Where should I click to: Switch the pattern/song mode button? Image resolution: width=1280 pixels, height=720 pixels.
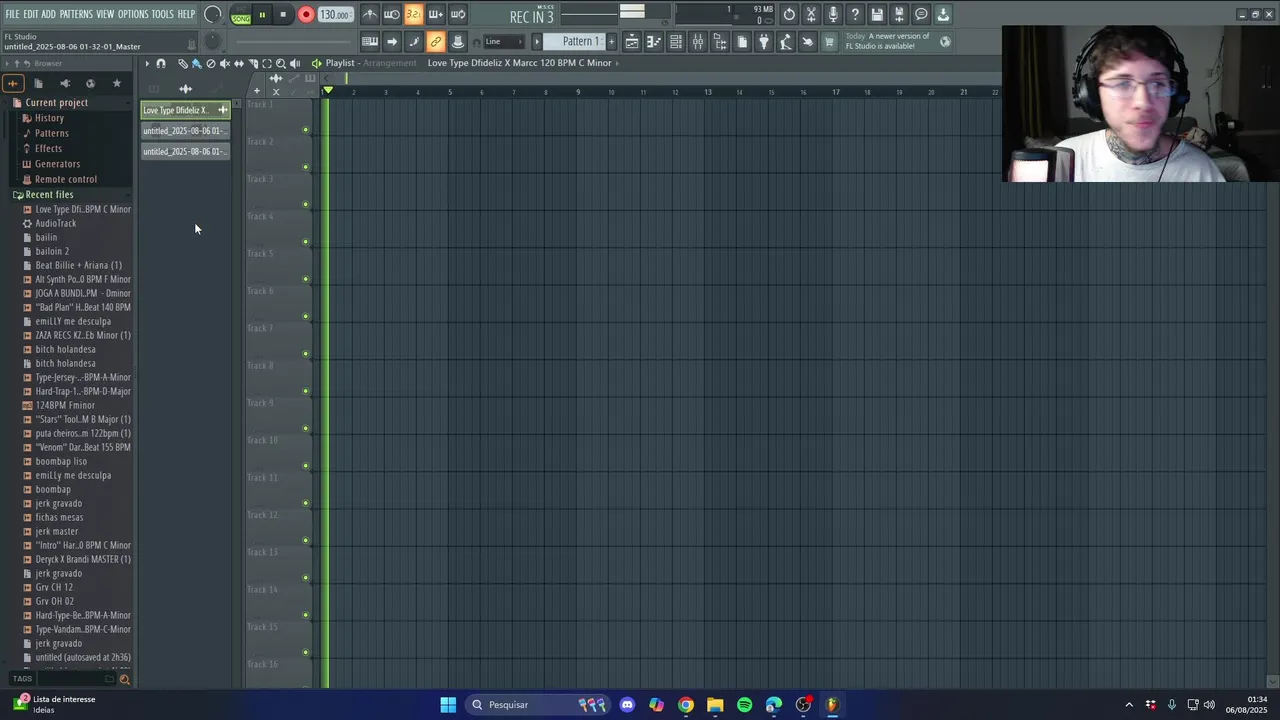(241, 15)
